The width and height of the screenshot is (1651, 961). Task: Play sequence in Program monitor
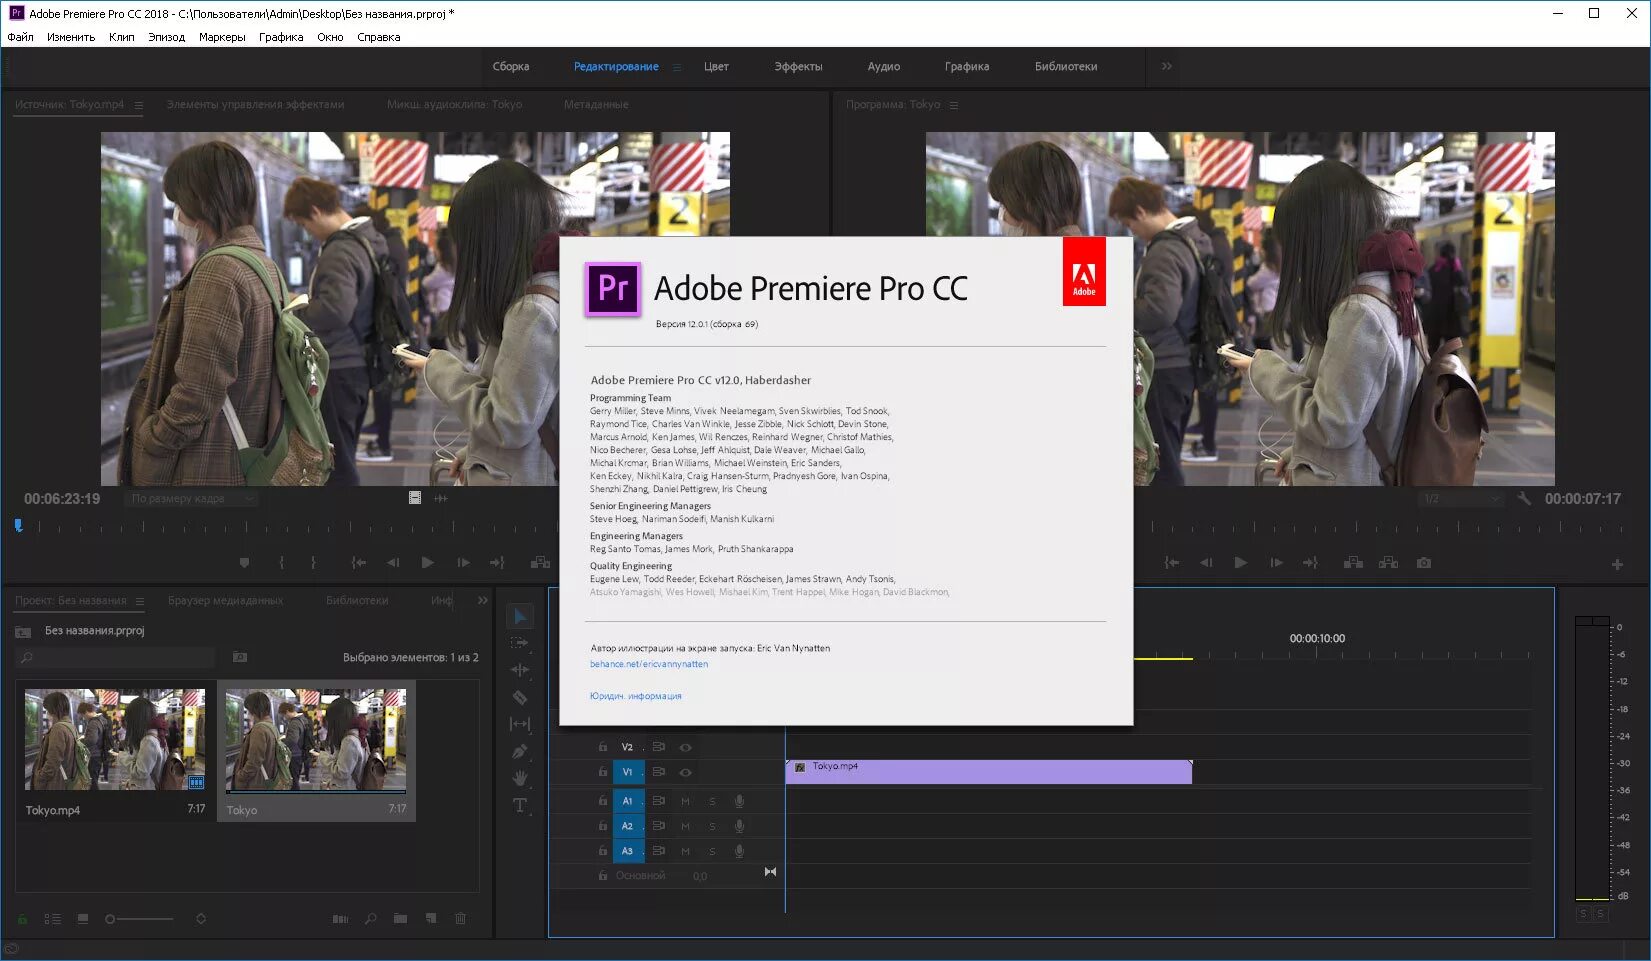[1241, 563]
